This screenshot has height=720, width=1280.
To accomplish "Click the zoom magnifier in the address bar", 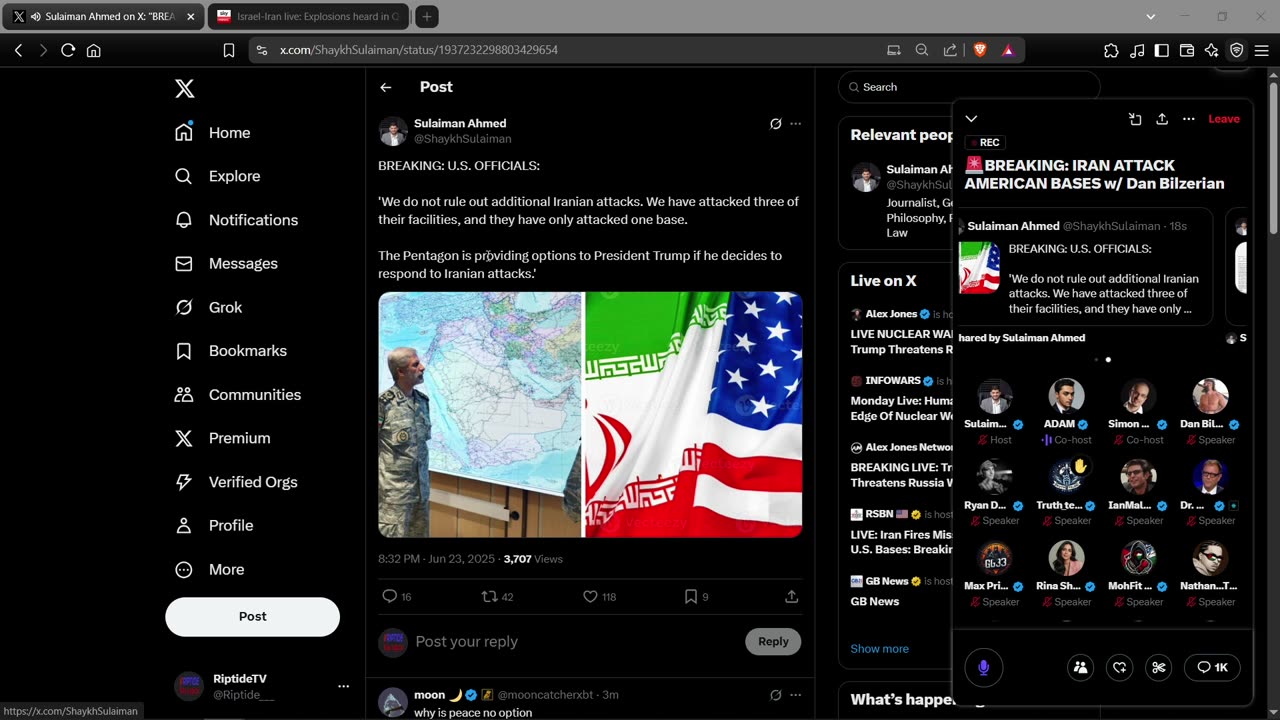I will click(922, 50).
